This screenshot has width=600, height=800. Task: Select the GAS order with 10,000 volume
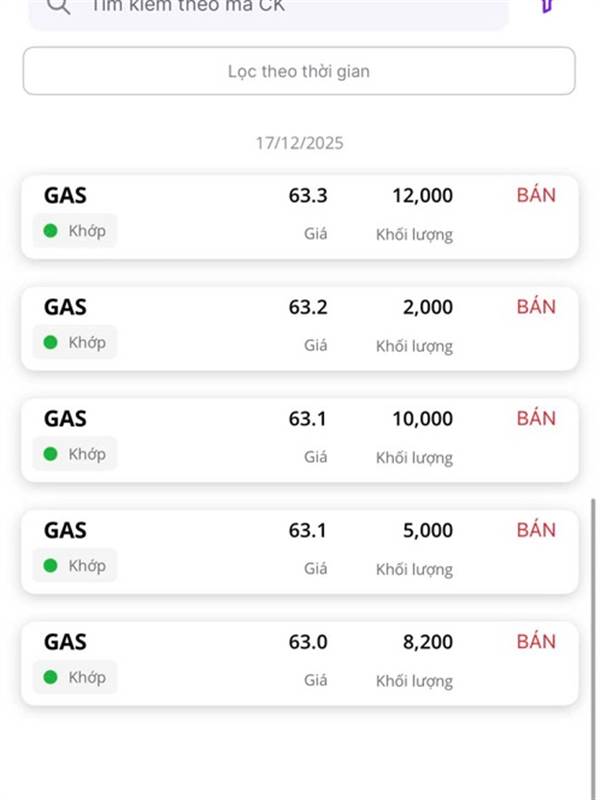coord(299,440)
